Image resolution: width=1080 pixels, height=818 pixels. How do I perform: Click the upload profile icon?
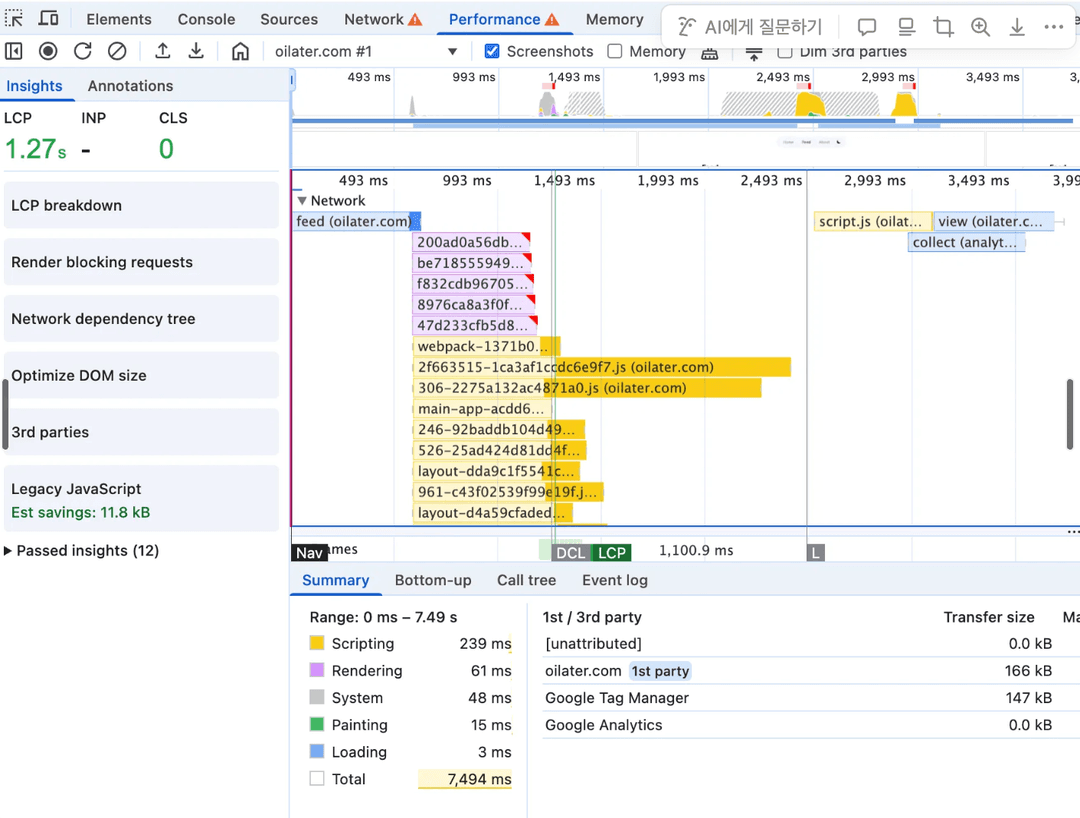coord(162,51)
